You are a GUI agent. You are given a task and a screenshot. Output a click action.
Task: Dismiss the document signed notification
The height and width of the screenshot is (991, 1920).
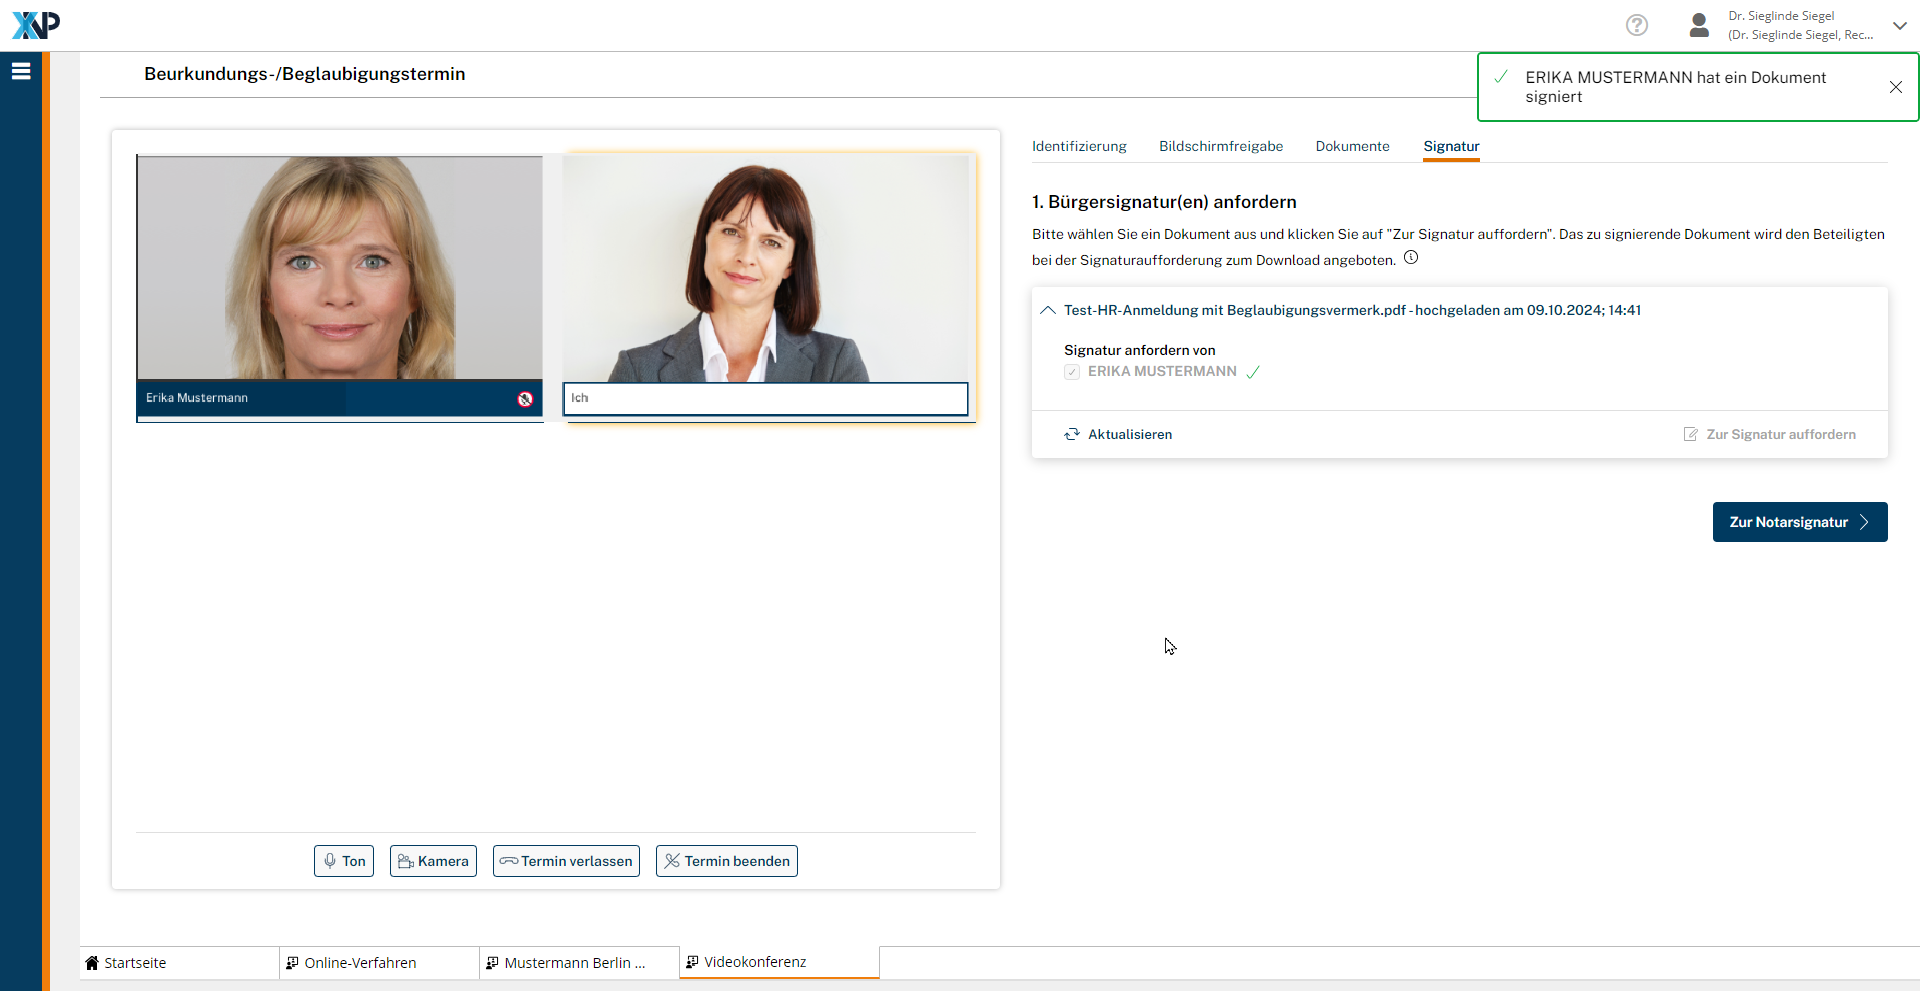(1895, 87)
